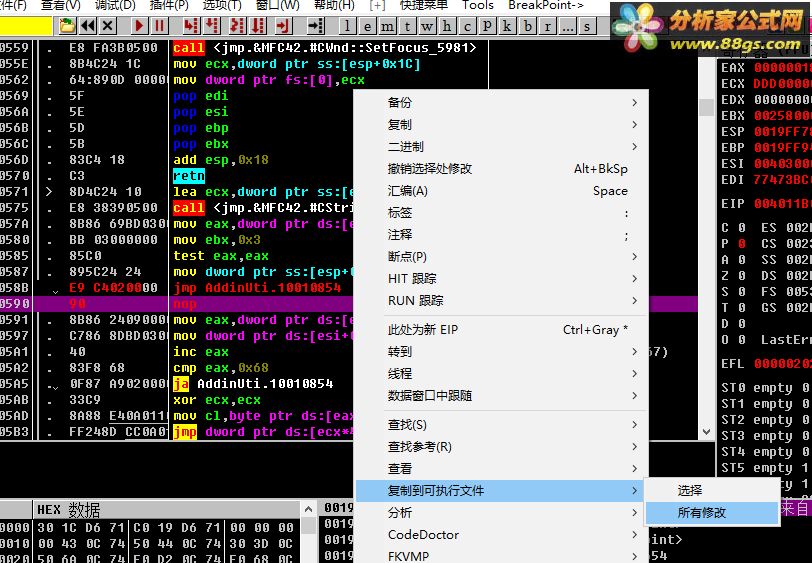
Task: Choose 标签 from context menu
Action: click(x=501, y=213)
